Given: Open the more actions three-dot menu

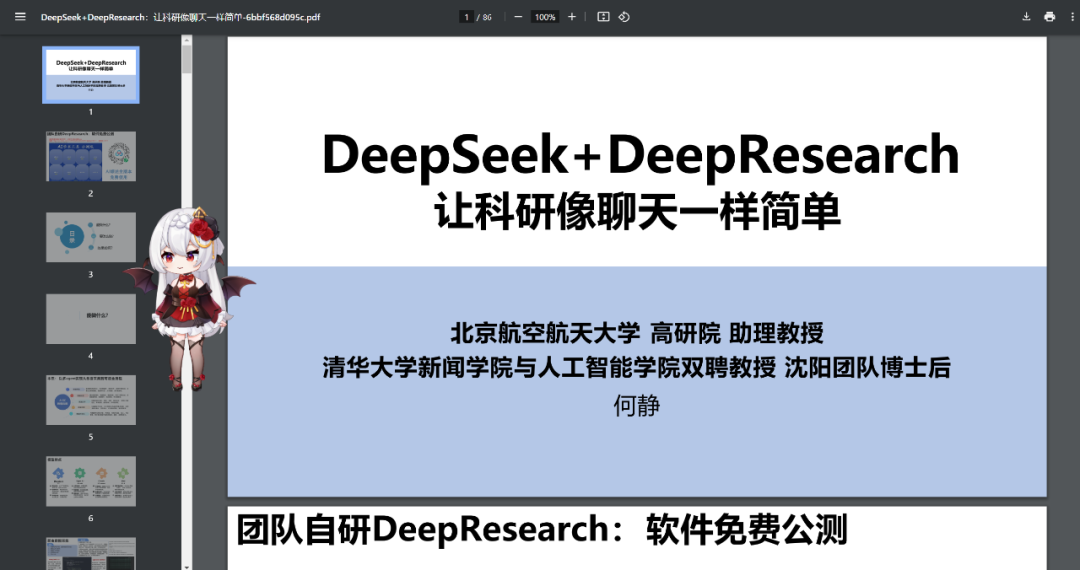Looking at the screenshot, I should click(x=1072, y=17).
